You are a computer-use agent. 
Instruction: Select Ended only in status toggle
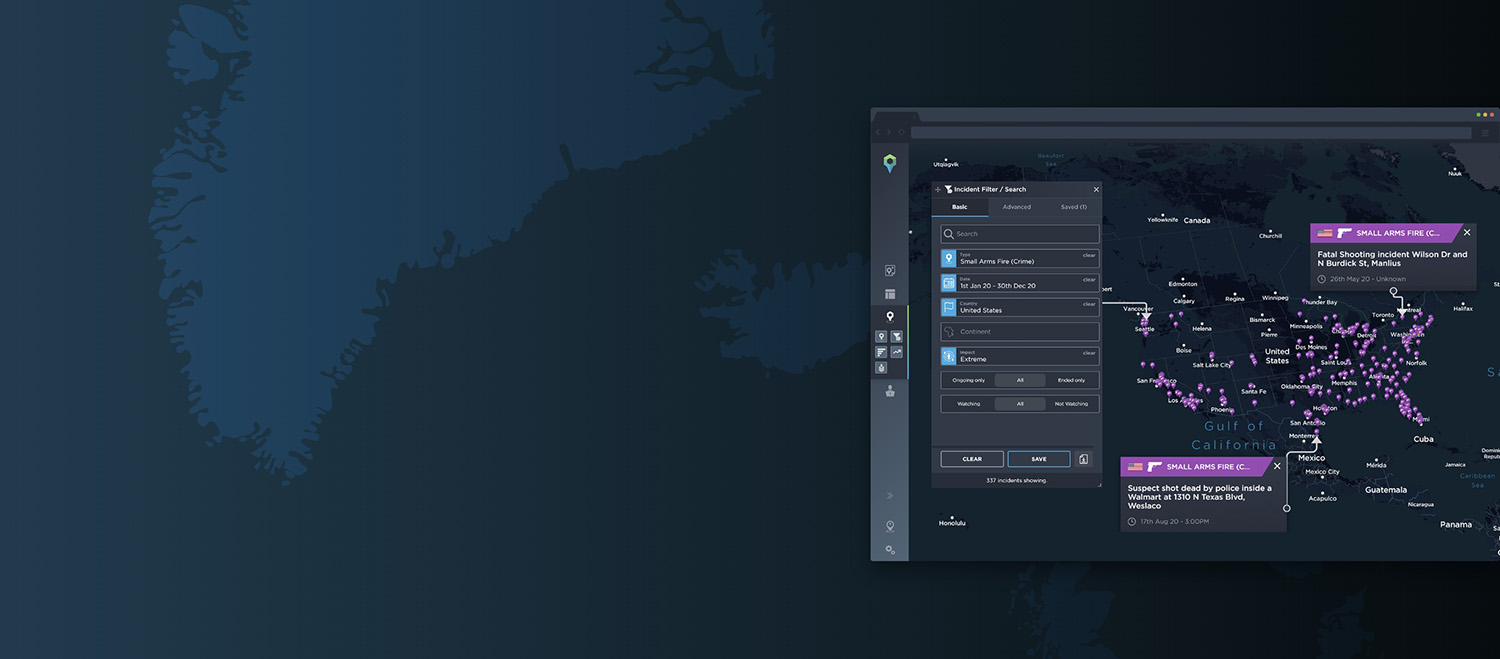pos(1071,380)
